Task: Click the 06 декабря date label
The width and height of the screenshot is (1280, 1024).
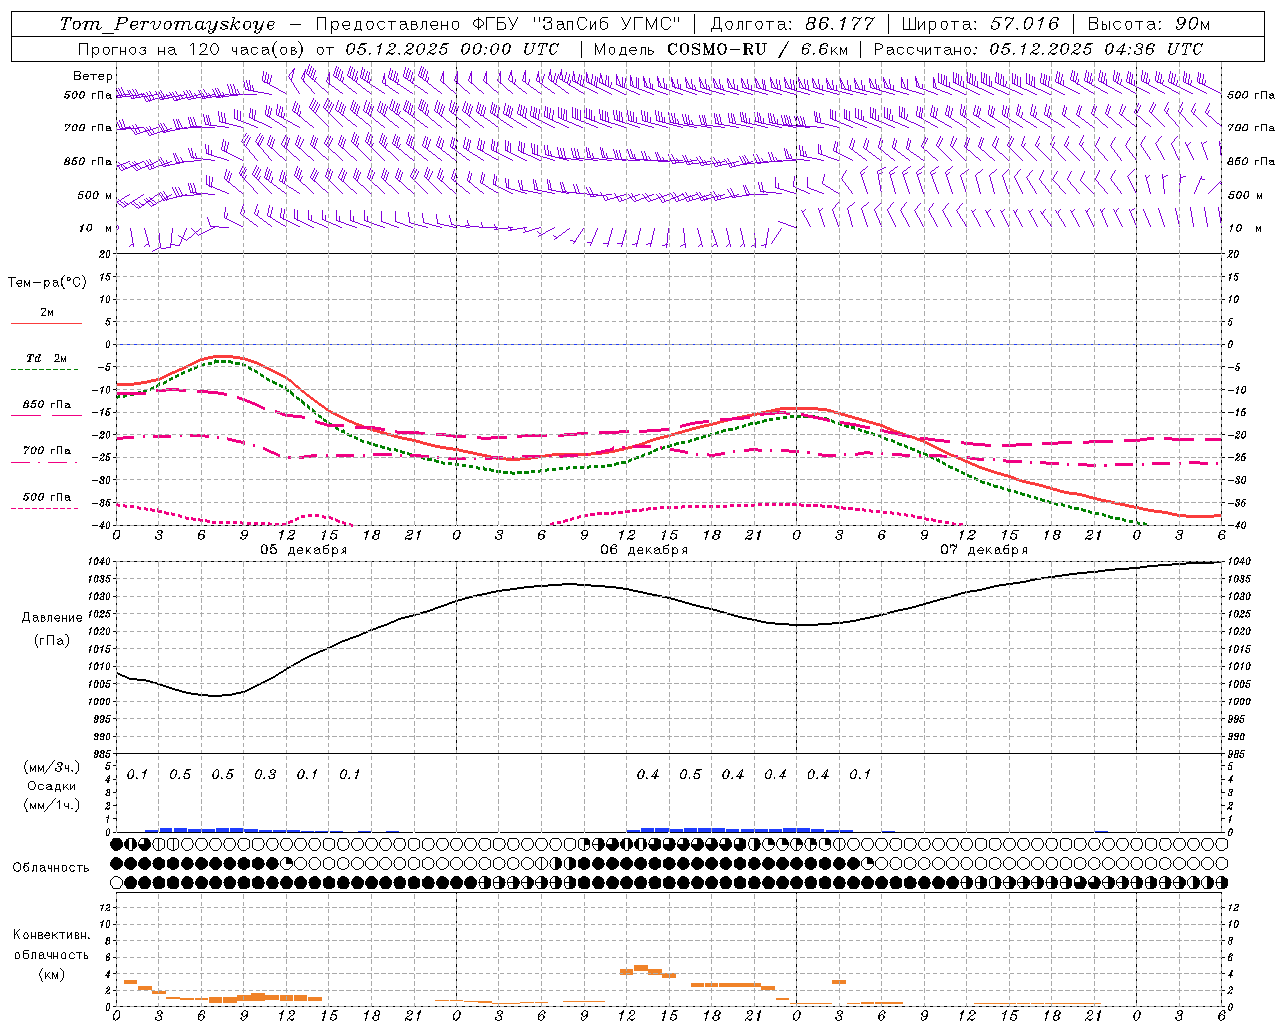Action: click(644, 550)
